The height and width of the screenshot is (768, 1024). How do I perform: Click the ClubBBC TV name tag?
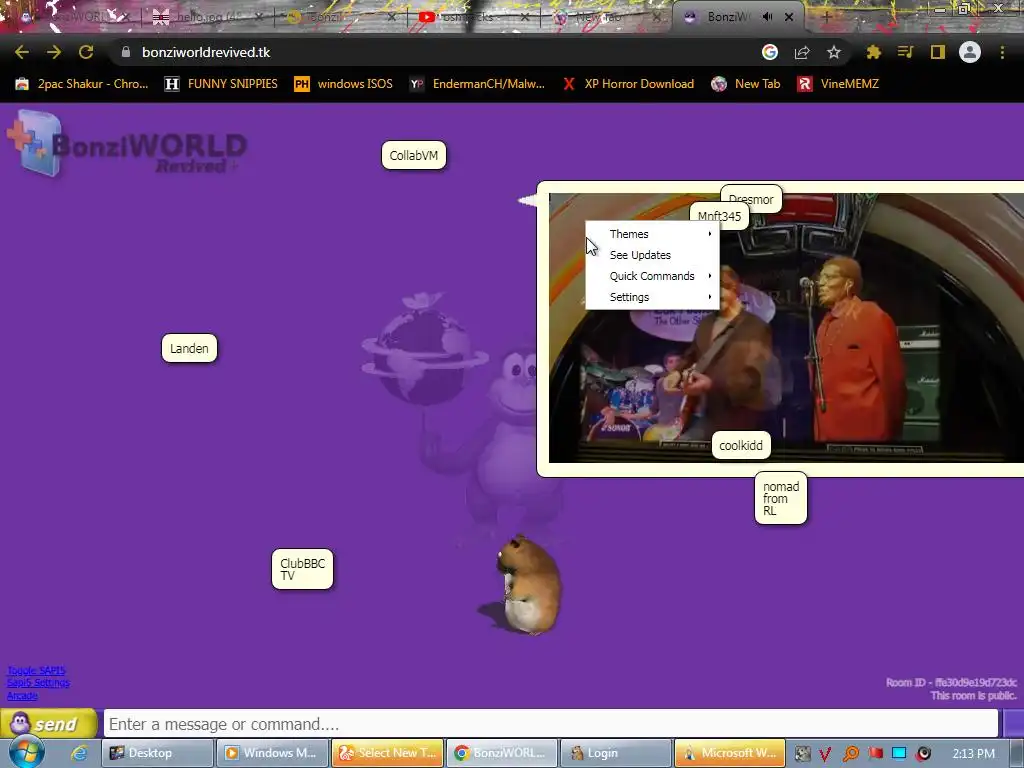(302, 569)
